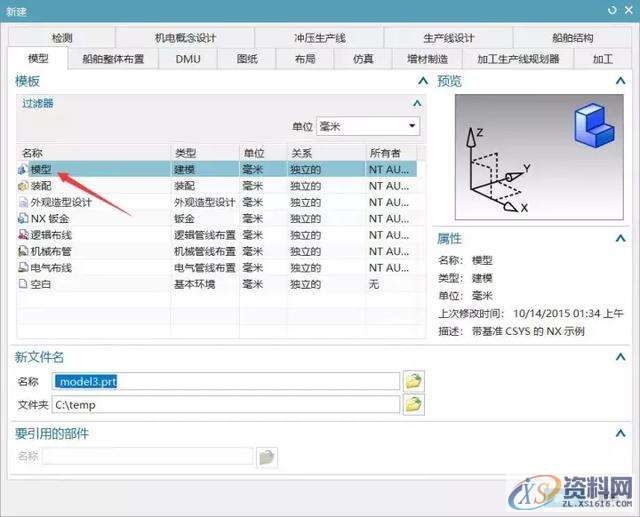Viewport: 640px width, 517px height.
Task: Click the reset icon in title bar
Action: point(612,10)
